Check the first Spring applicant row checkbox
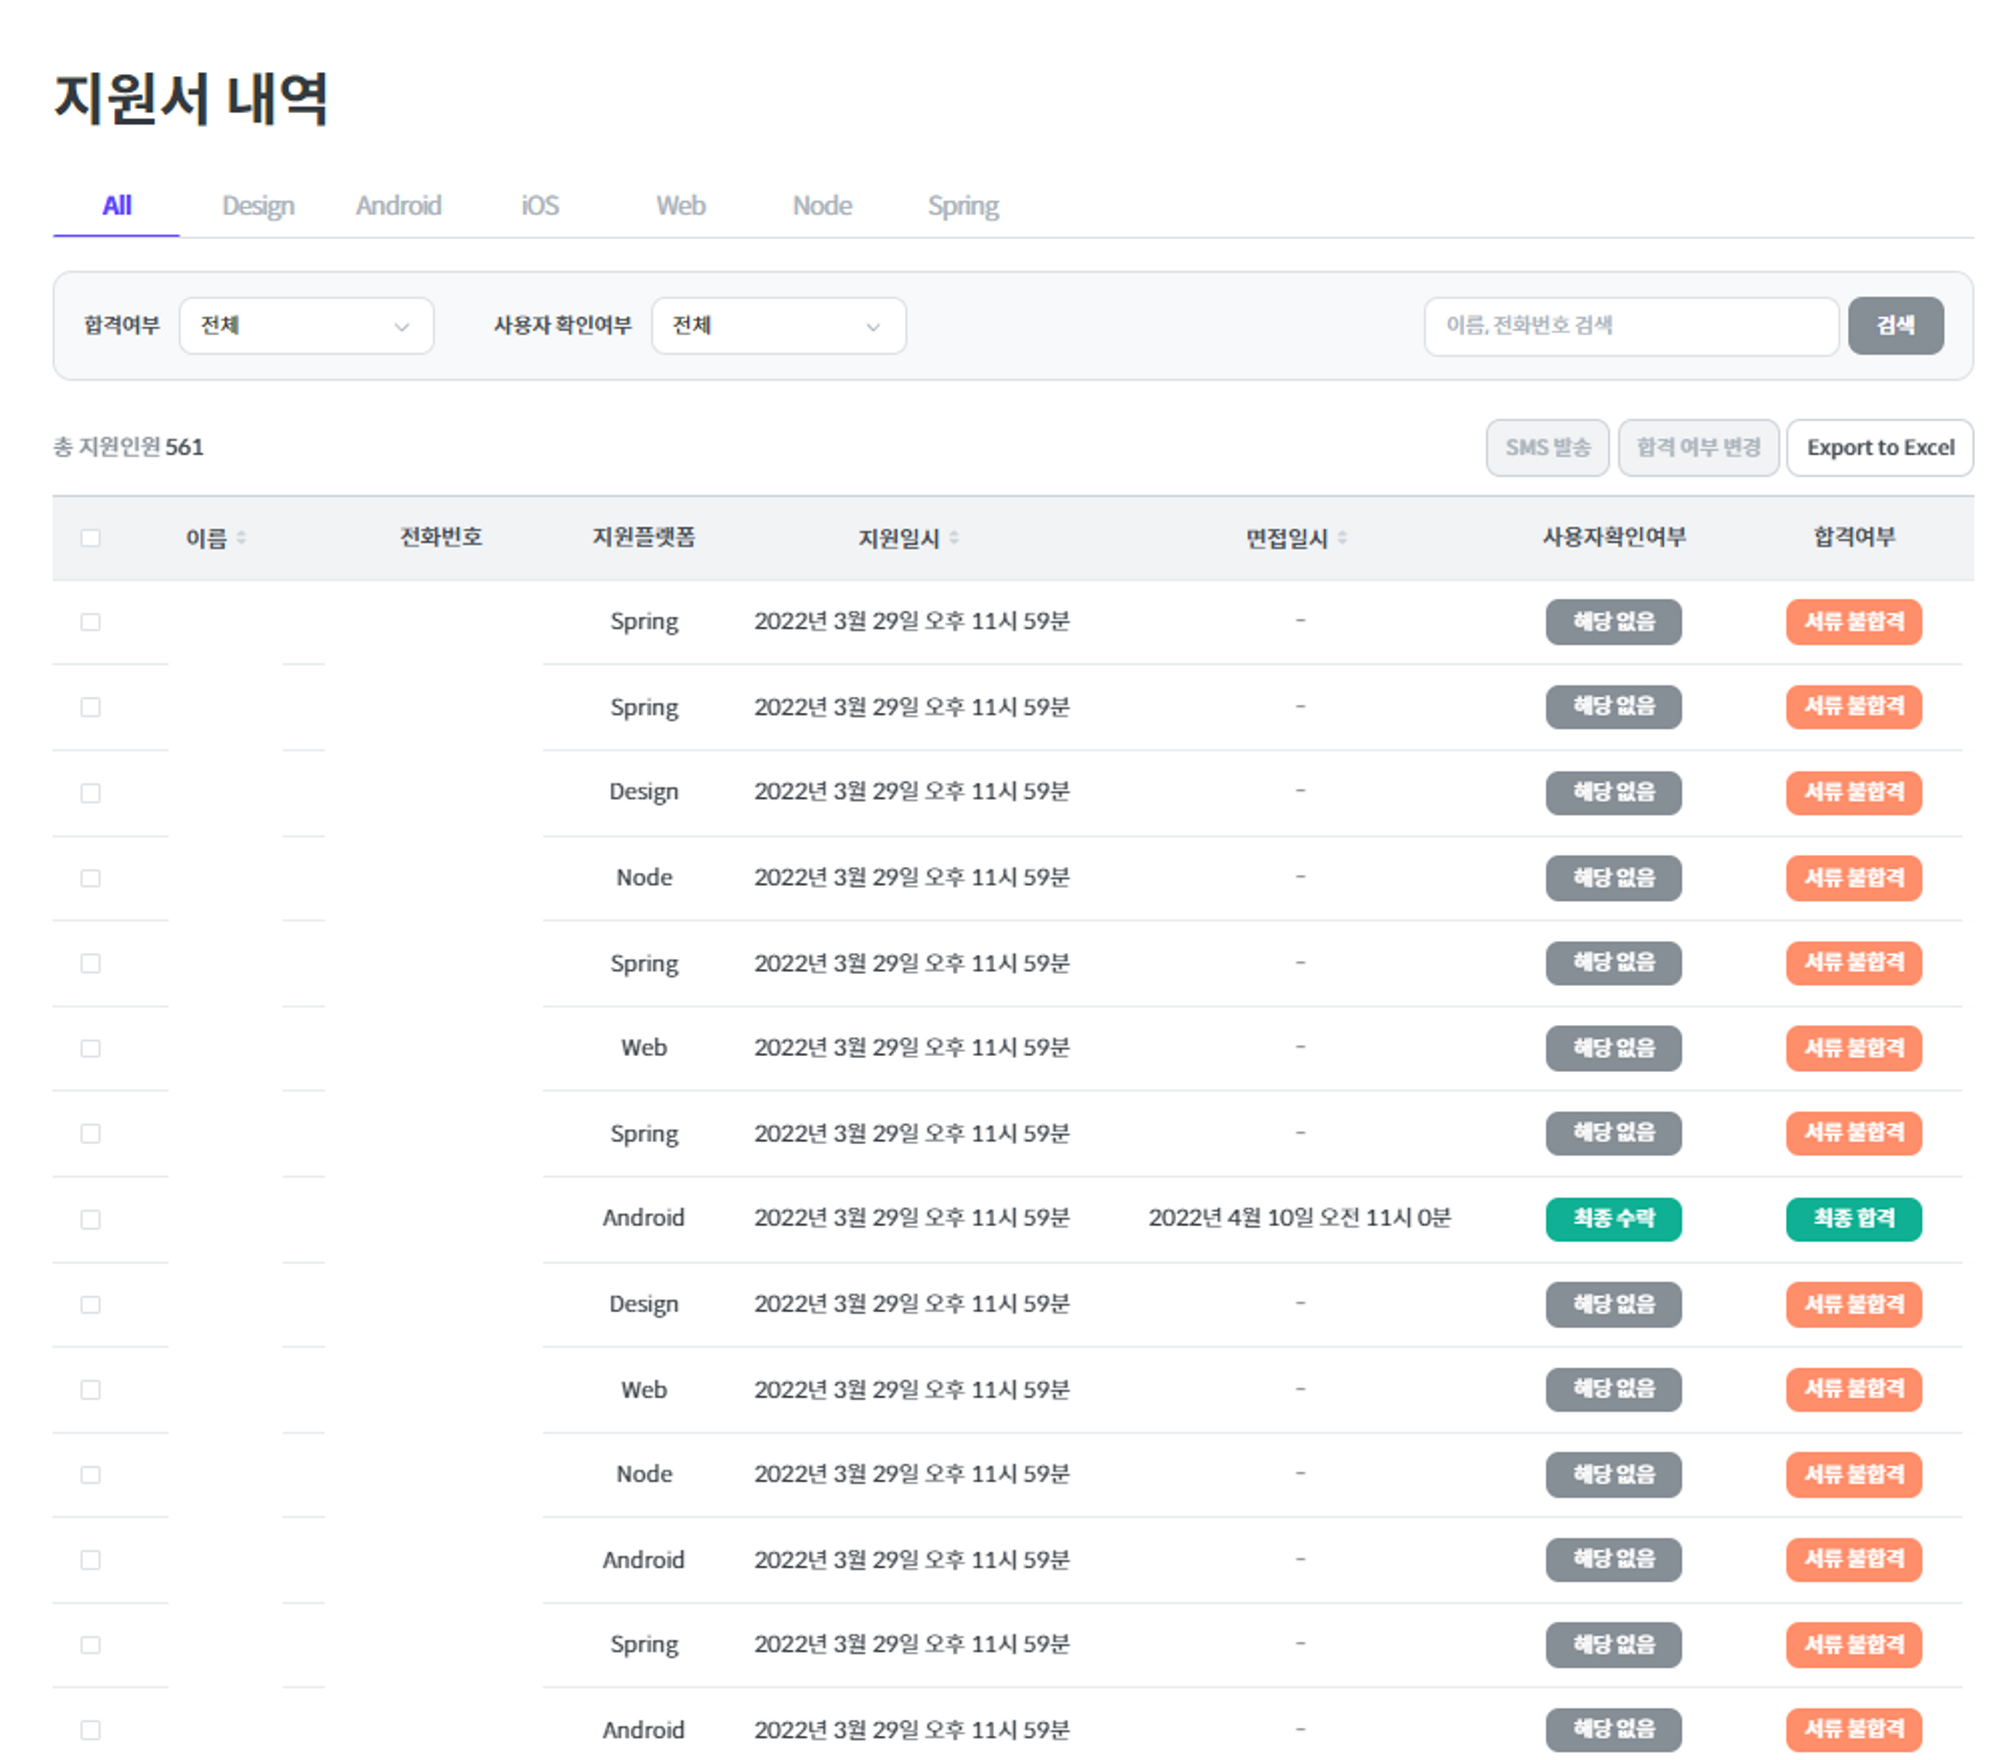Viewport: 2000px width, 1760px height. 91,622
